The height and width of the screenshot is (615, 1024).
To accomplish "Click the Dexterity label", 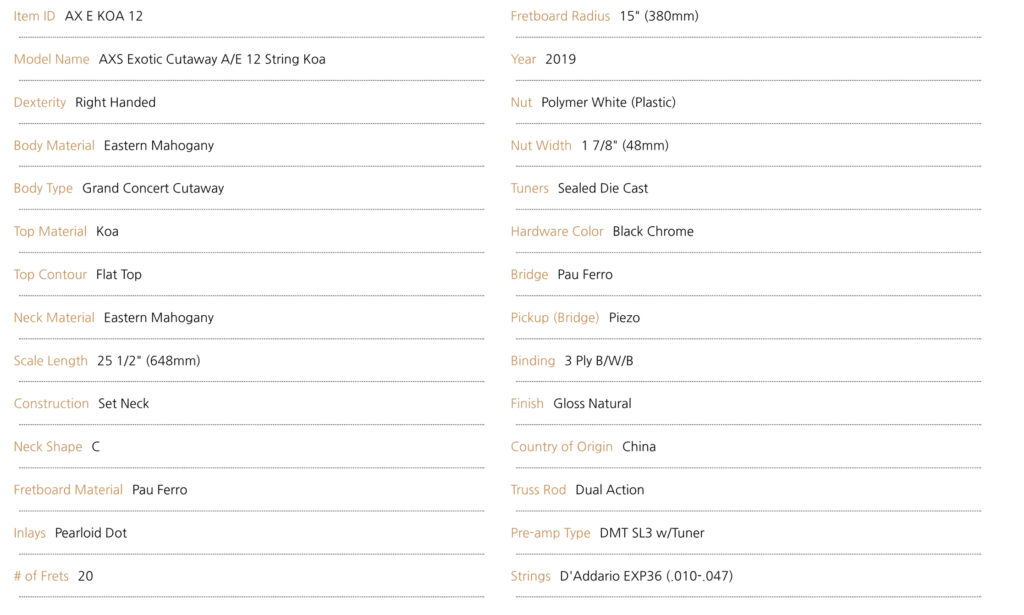I will point(40,102).
